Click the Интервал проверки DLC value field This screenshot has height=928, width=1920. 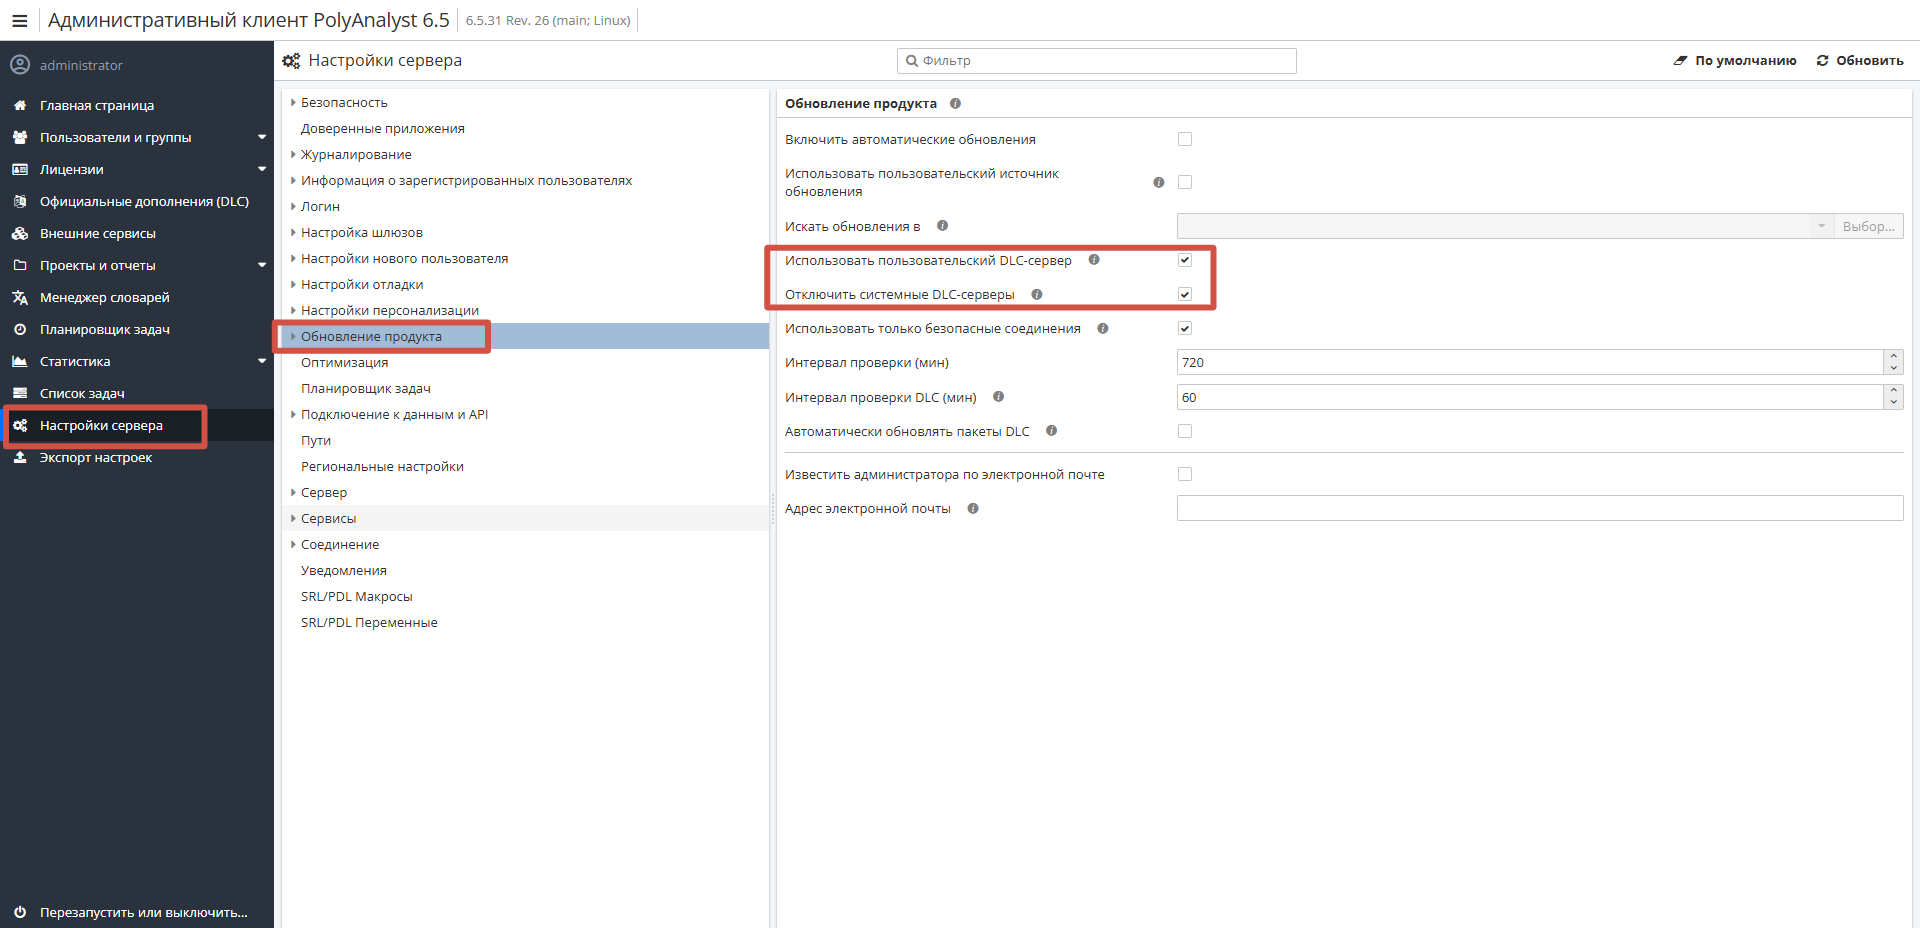tap(1530, 397)
